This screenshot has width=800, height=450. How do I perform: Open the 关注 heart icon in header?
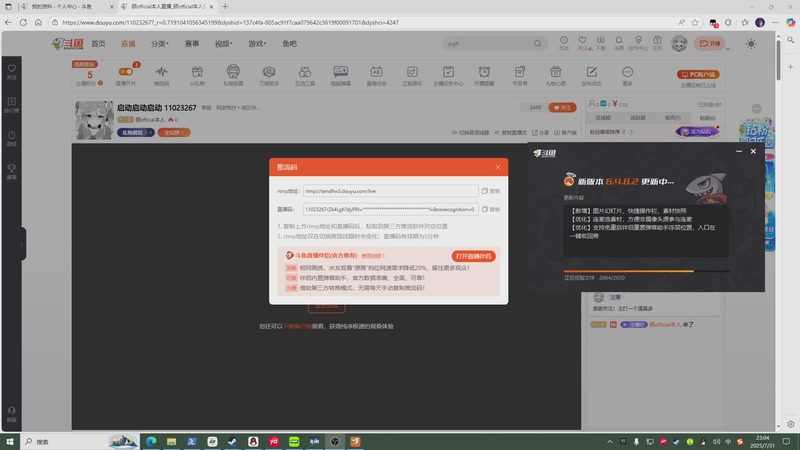[583, 43]
